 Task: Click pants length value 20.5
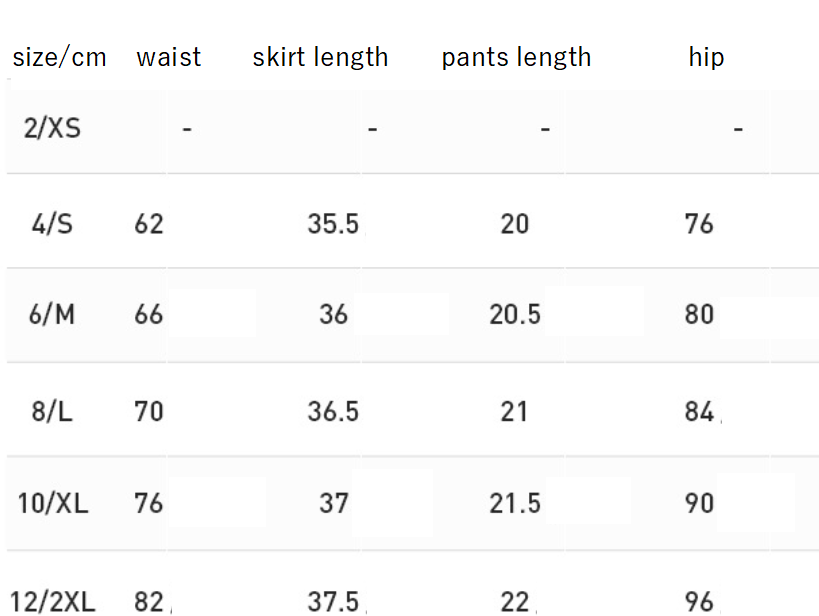point(515,315)
